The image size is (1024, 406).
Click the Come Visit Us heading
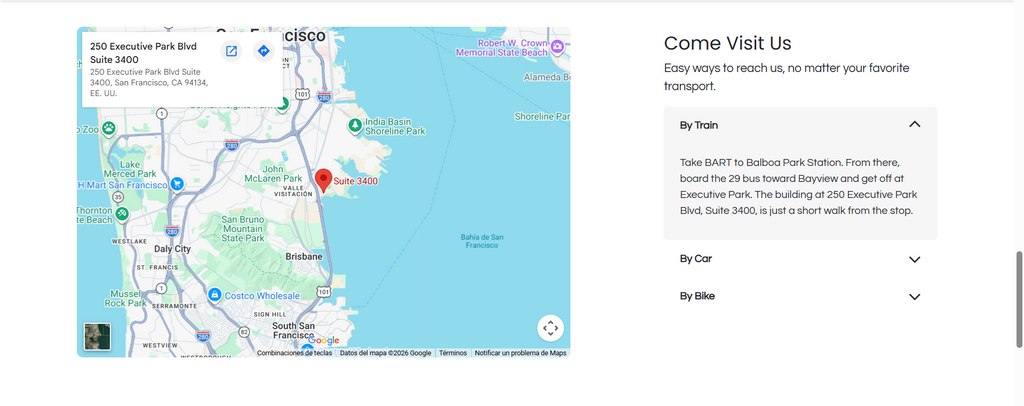click(x=728, y=43)
